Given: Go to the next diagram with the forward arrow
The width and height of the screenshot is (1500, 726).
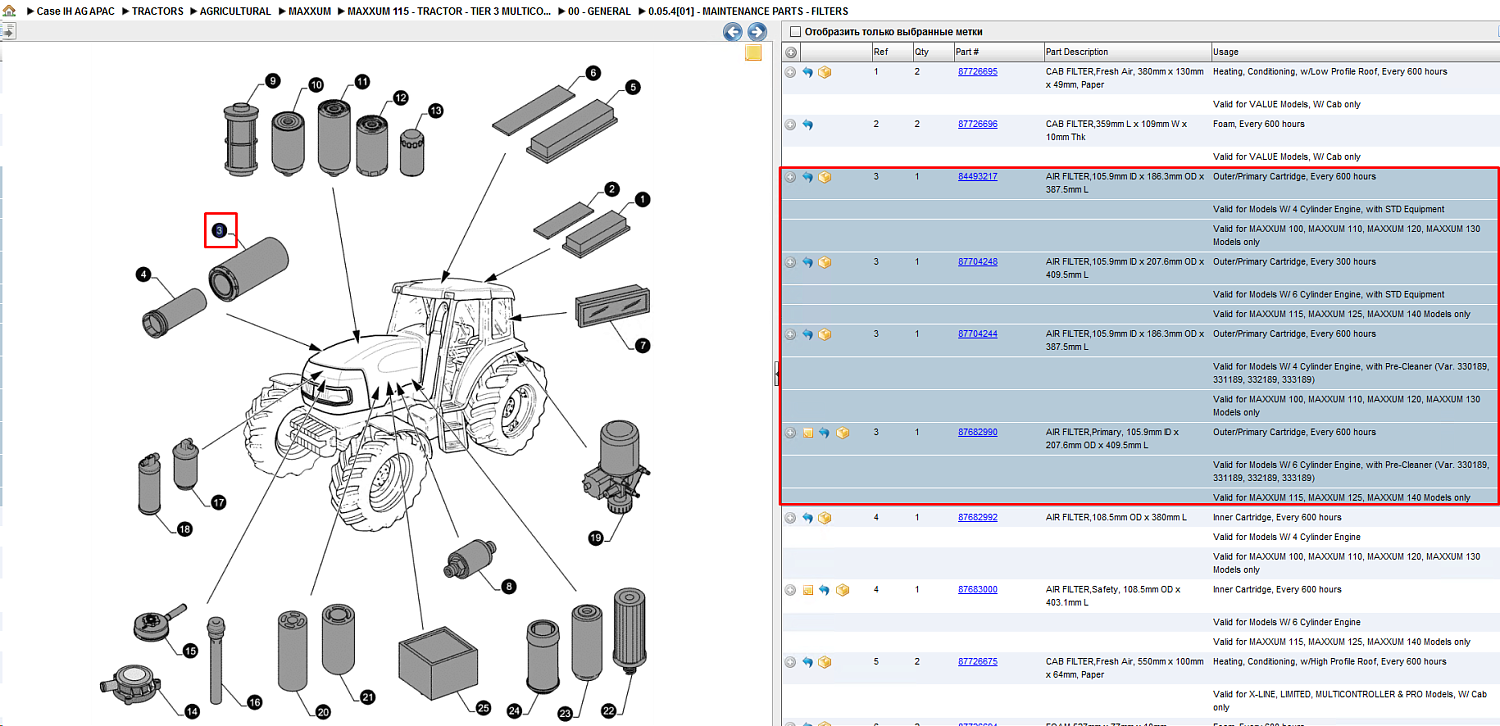Looking at the screenshot, I should 757,32.
